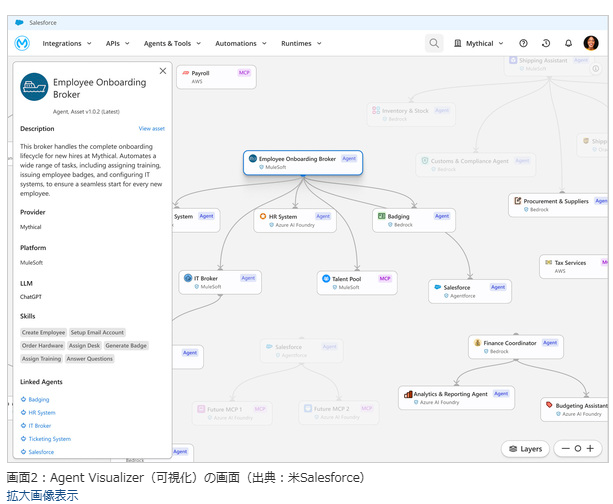Click the Inventory & Stock node icon
The height and width of the screenshot is (504, 613).
(376, 110)
